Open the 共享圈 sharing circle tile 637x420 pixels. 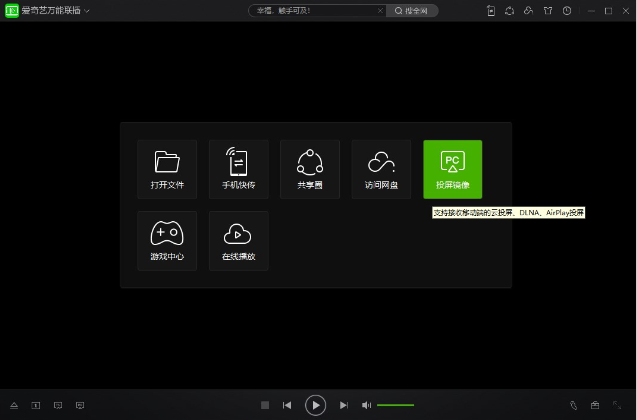pos(310,169)
